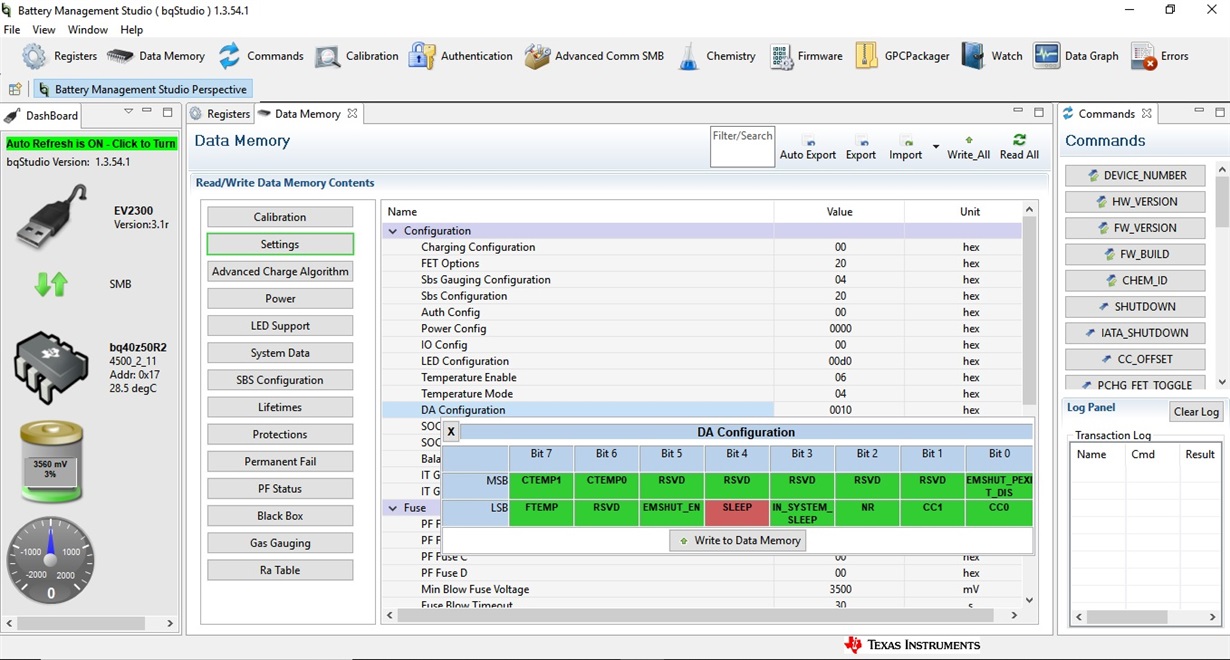Toggle the IN_SYSTEM_SLEEP bit
The image size is (1230, 660).
tap(802, 513)
